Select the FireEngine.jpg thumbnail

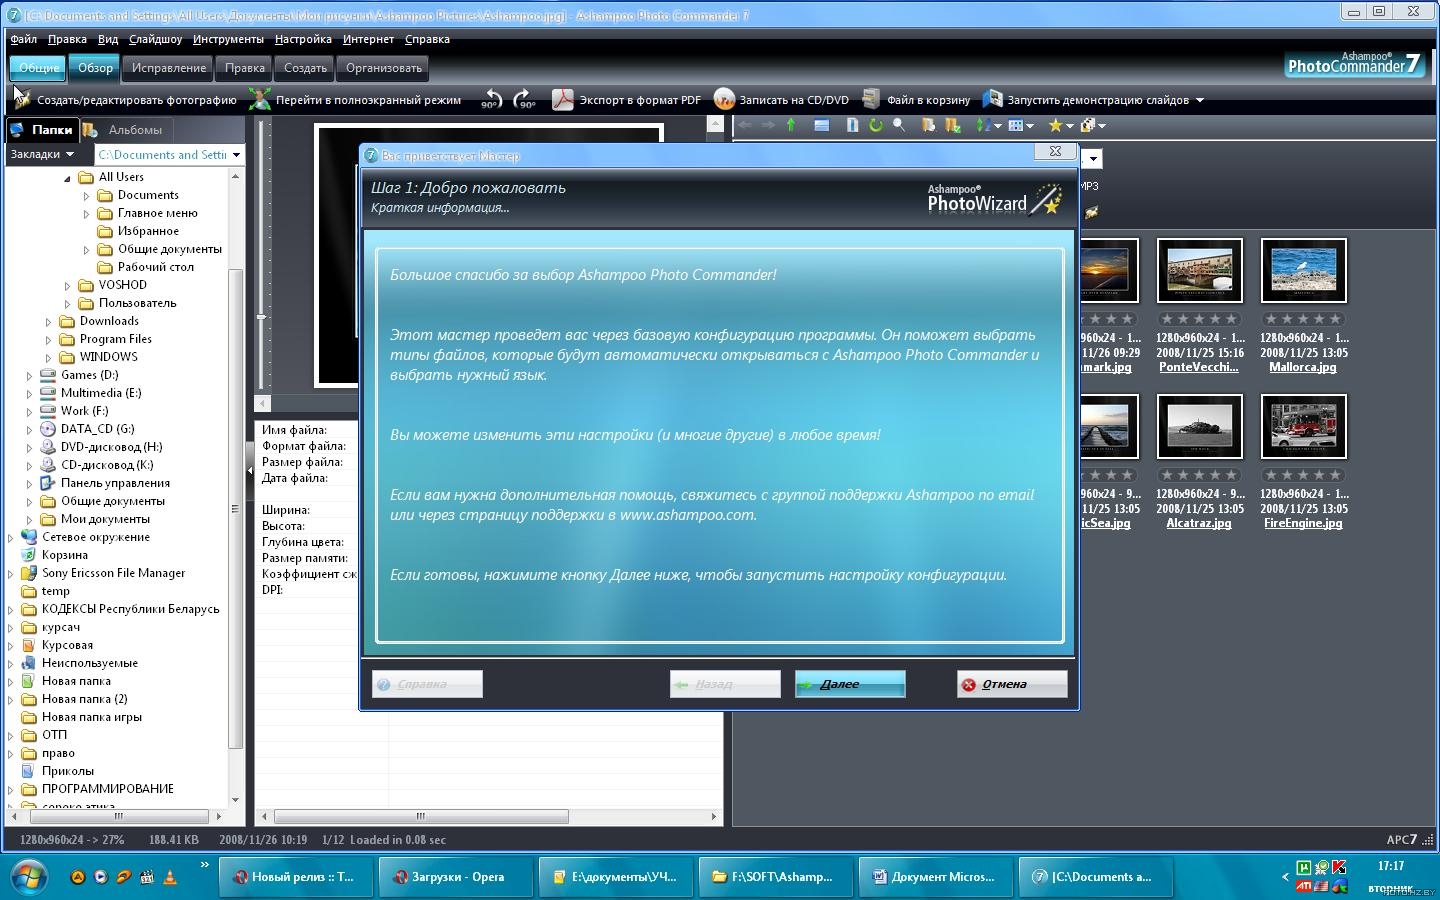coord(1303,426)
